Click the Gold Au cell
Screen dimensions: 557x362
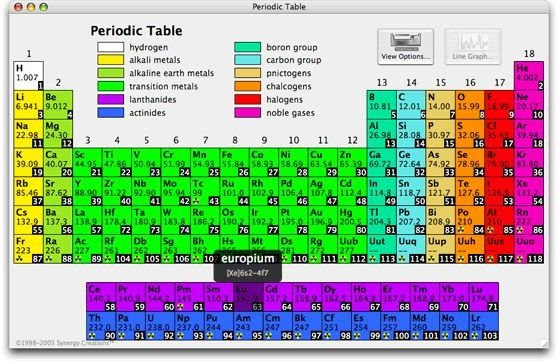[323, 220]
